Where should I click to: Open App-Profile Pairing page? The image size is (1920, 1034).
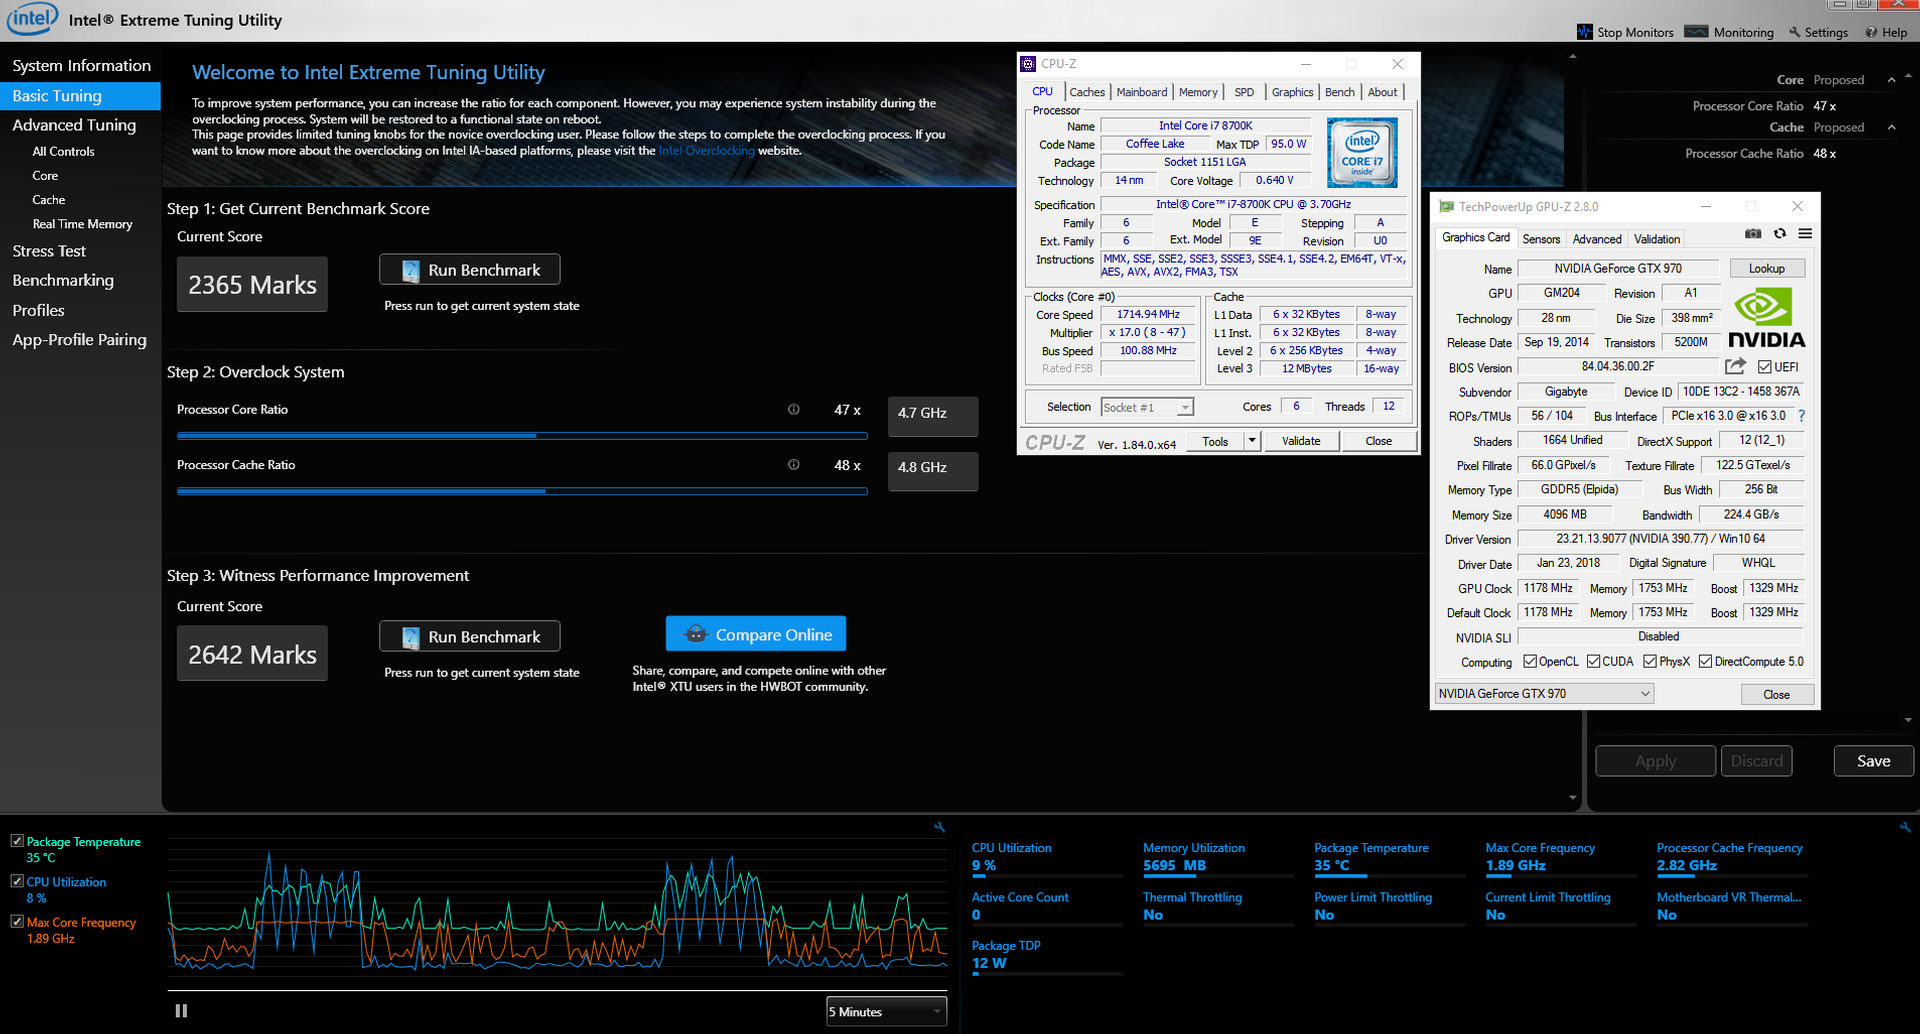coord(79,340)
